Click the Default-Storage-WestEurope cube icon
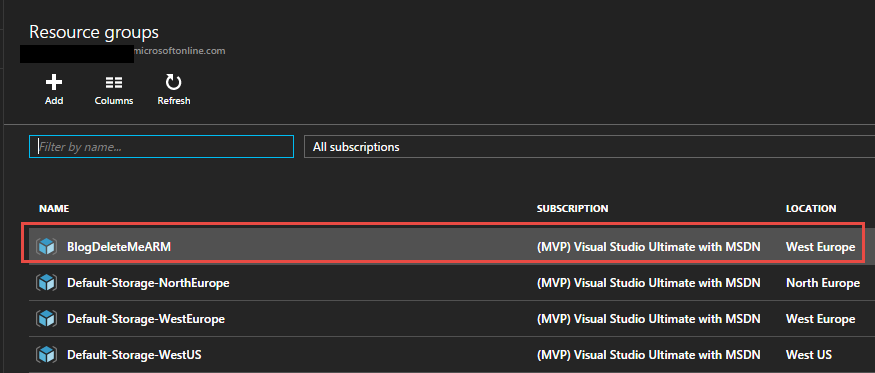The image size is (875, 373). 47,319
